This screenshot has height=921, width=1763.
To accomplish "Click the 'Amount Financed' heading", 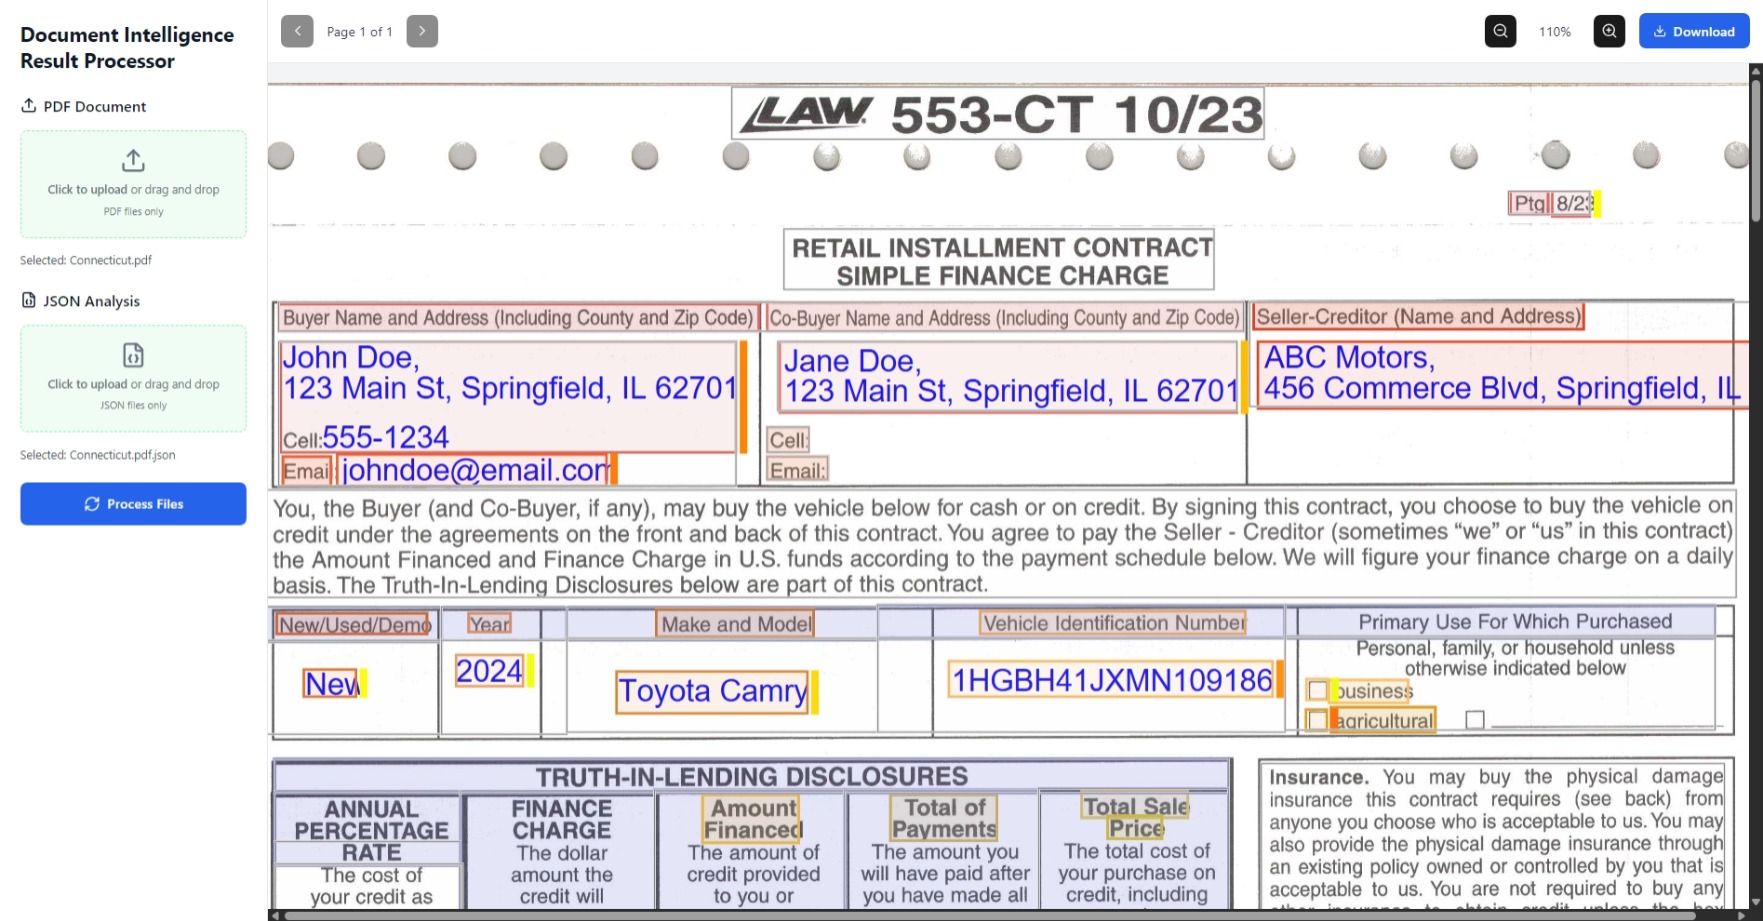I will [753, 819].
